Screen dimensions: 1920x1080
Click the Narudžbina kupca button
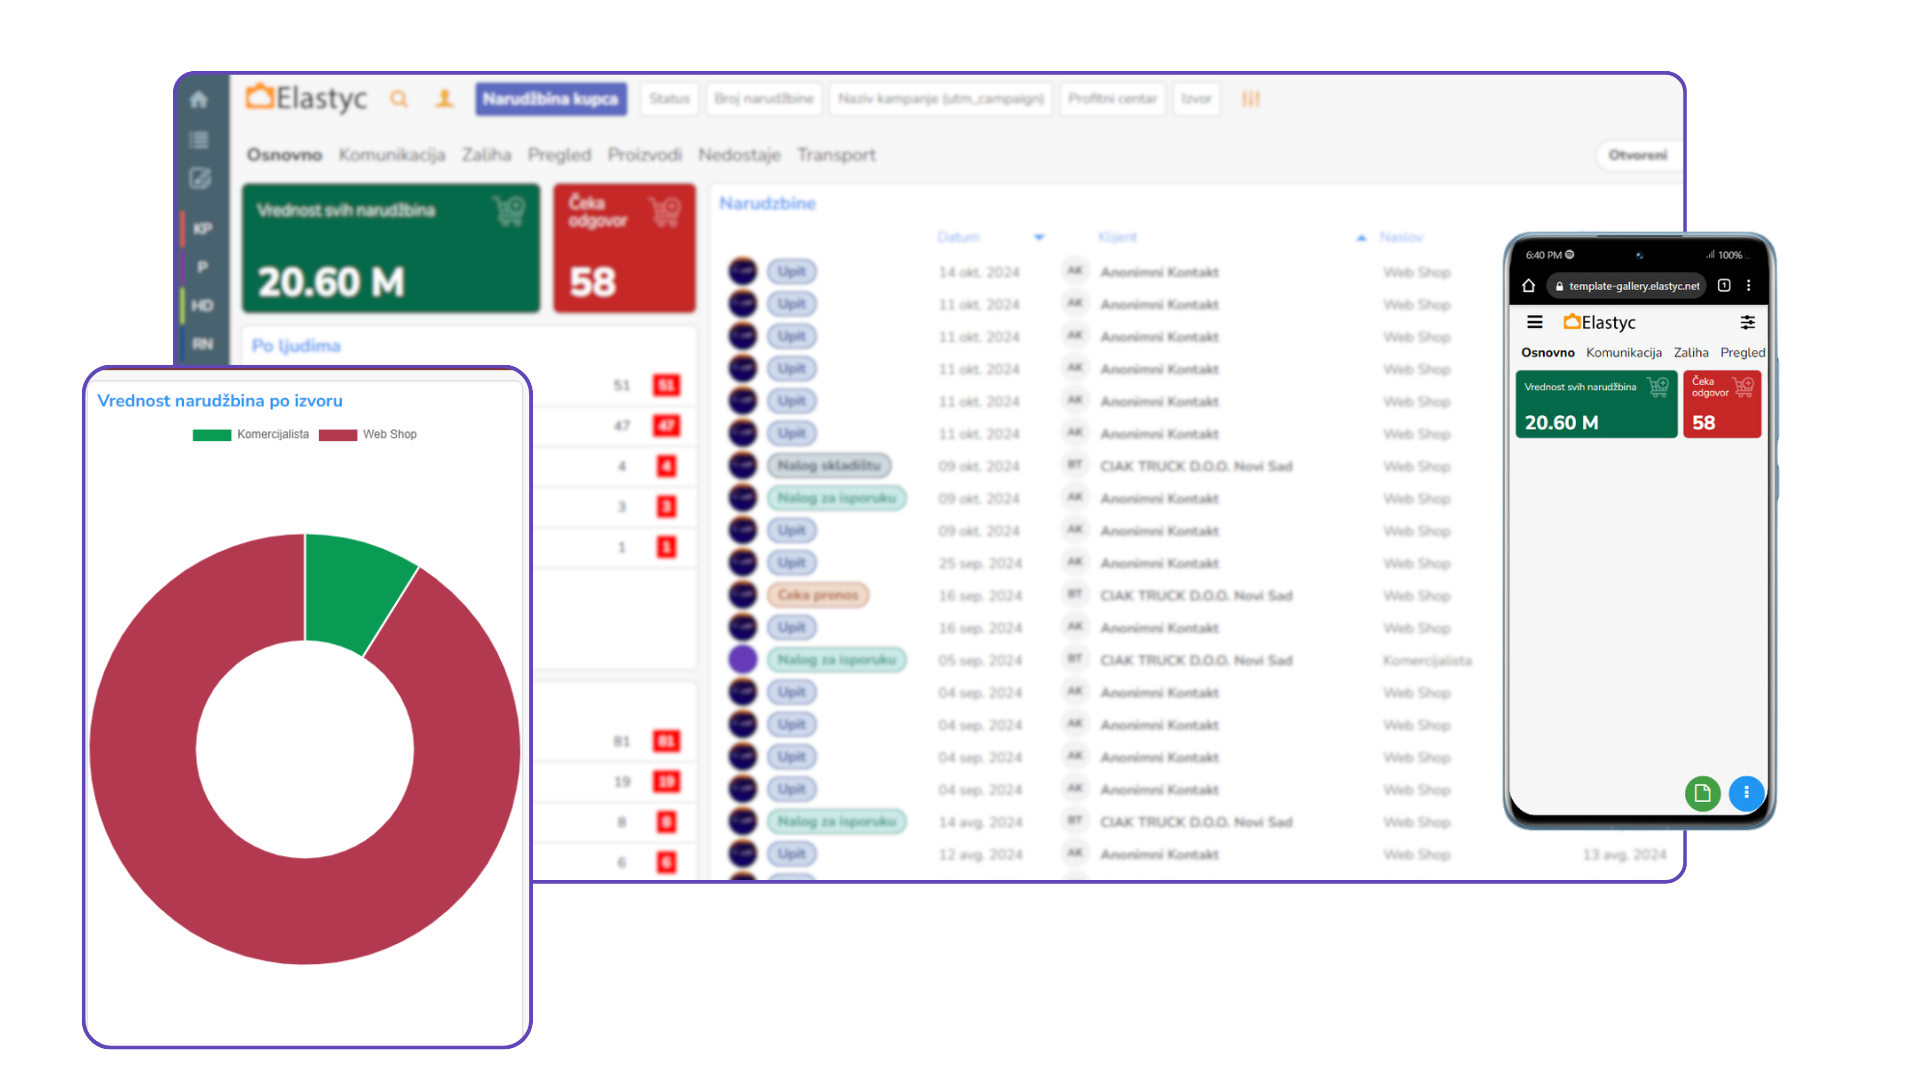[550, 99]
